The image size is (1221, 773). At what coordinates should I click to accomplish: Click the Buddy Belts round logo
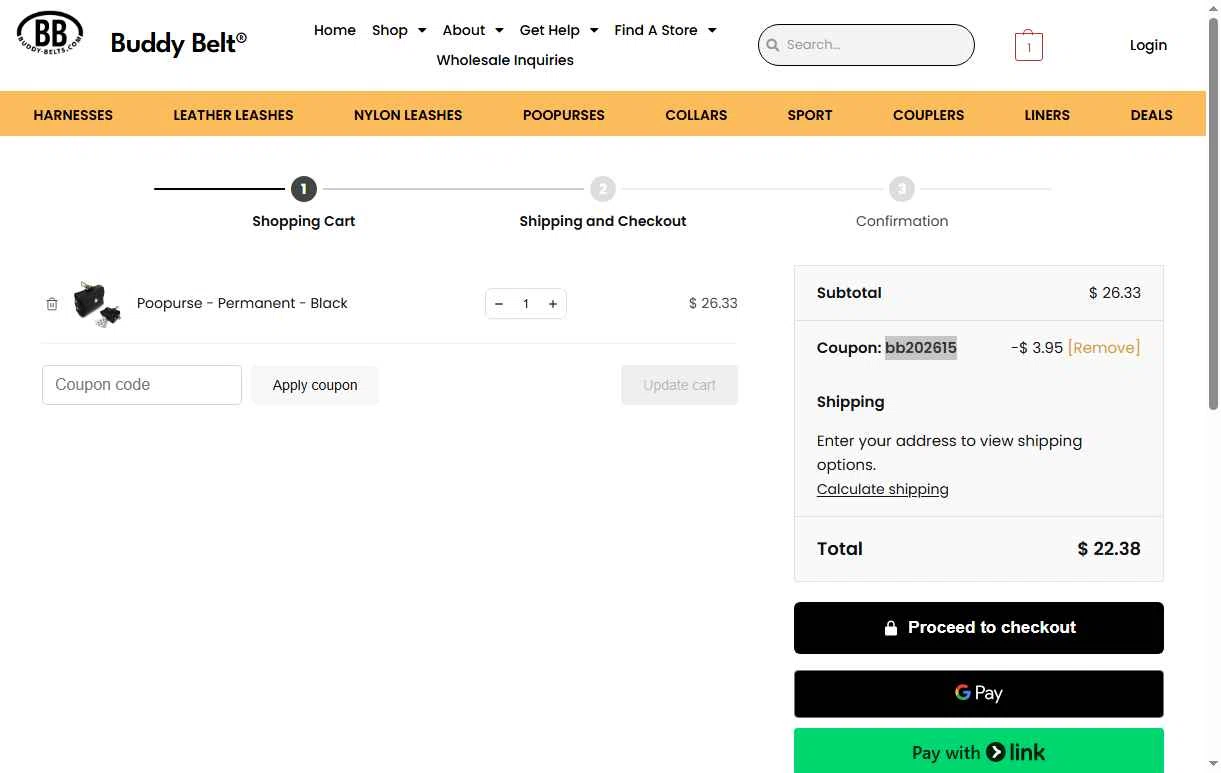49,32
